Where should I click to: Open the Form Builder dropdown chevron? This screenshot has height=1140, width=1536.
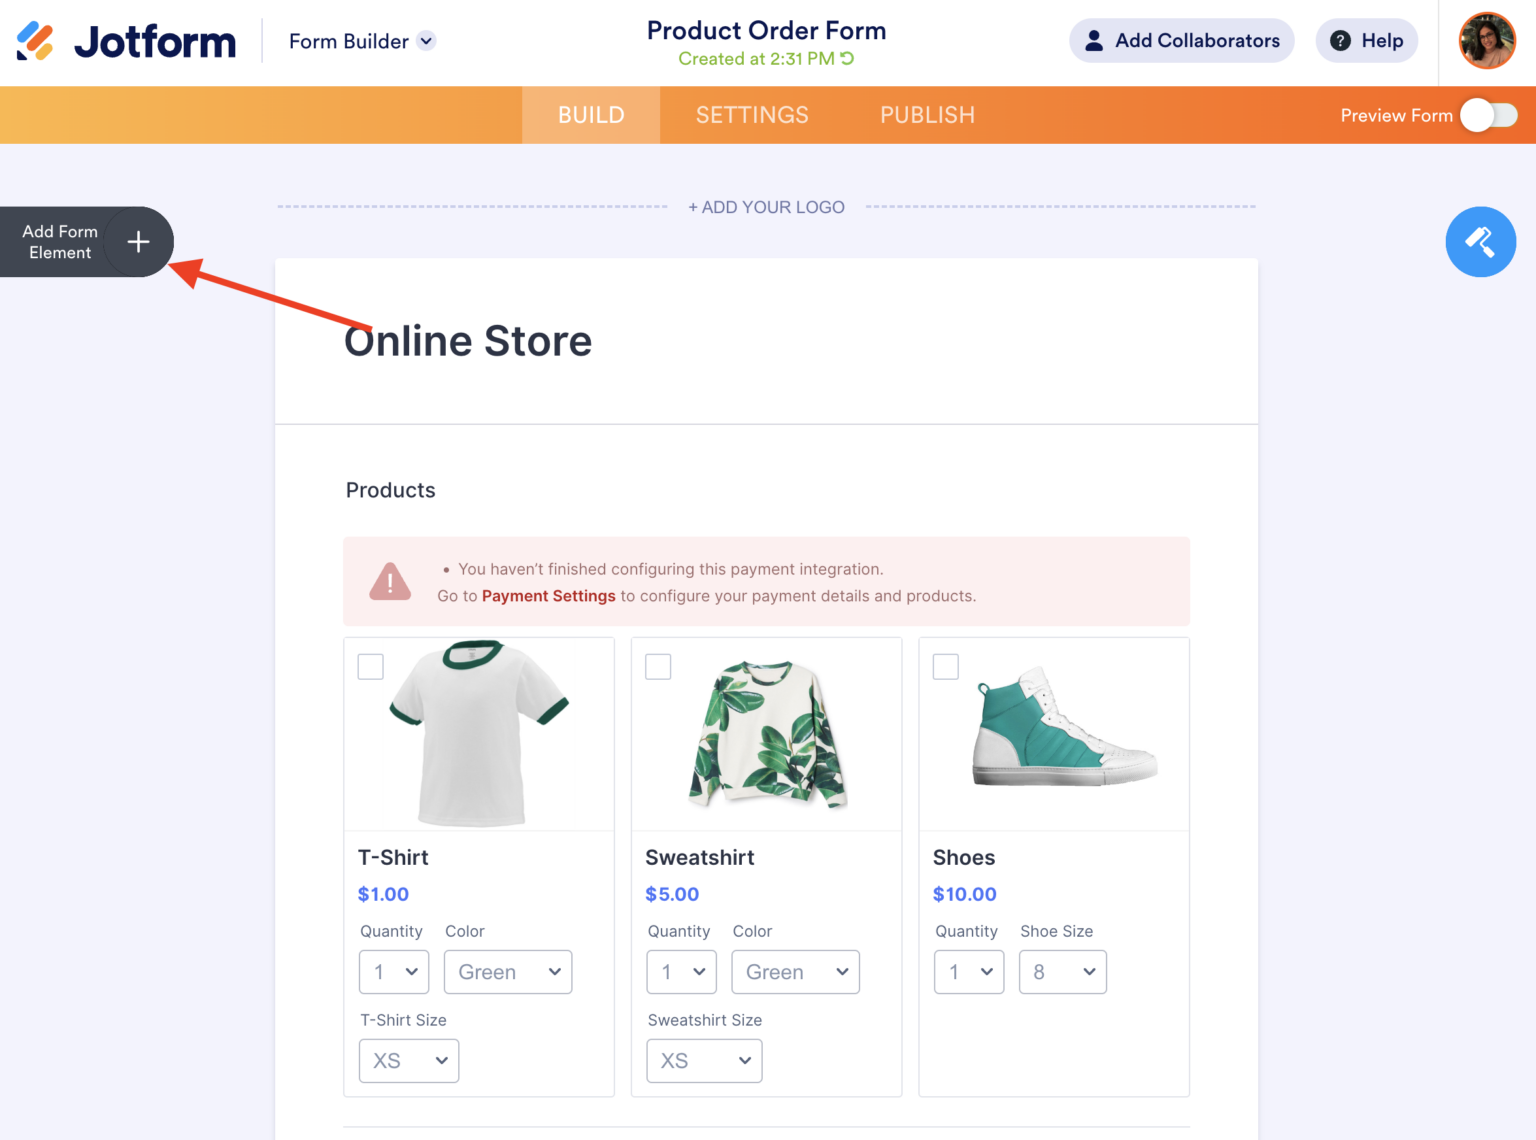(x=427, y=41)
